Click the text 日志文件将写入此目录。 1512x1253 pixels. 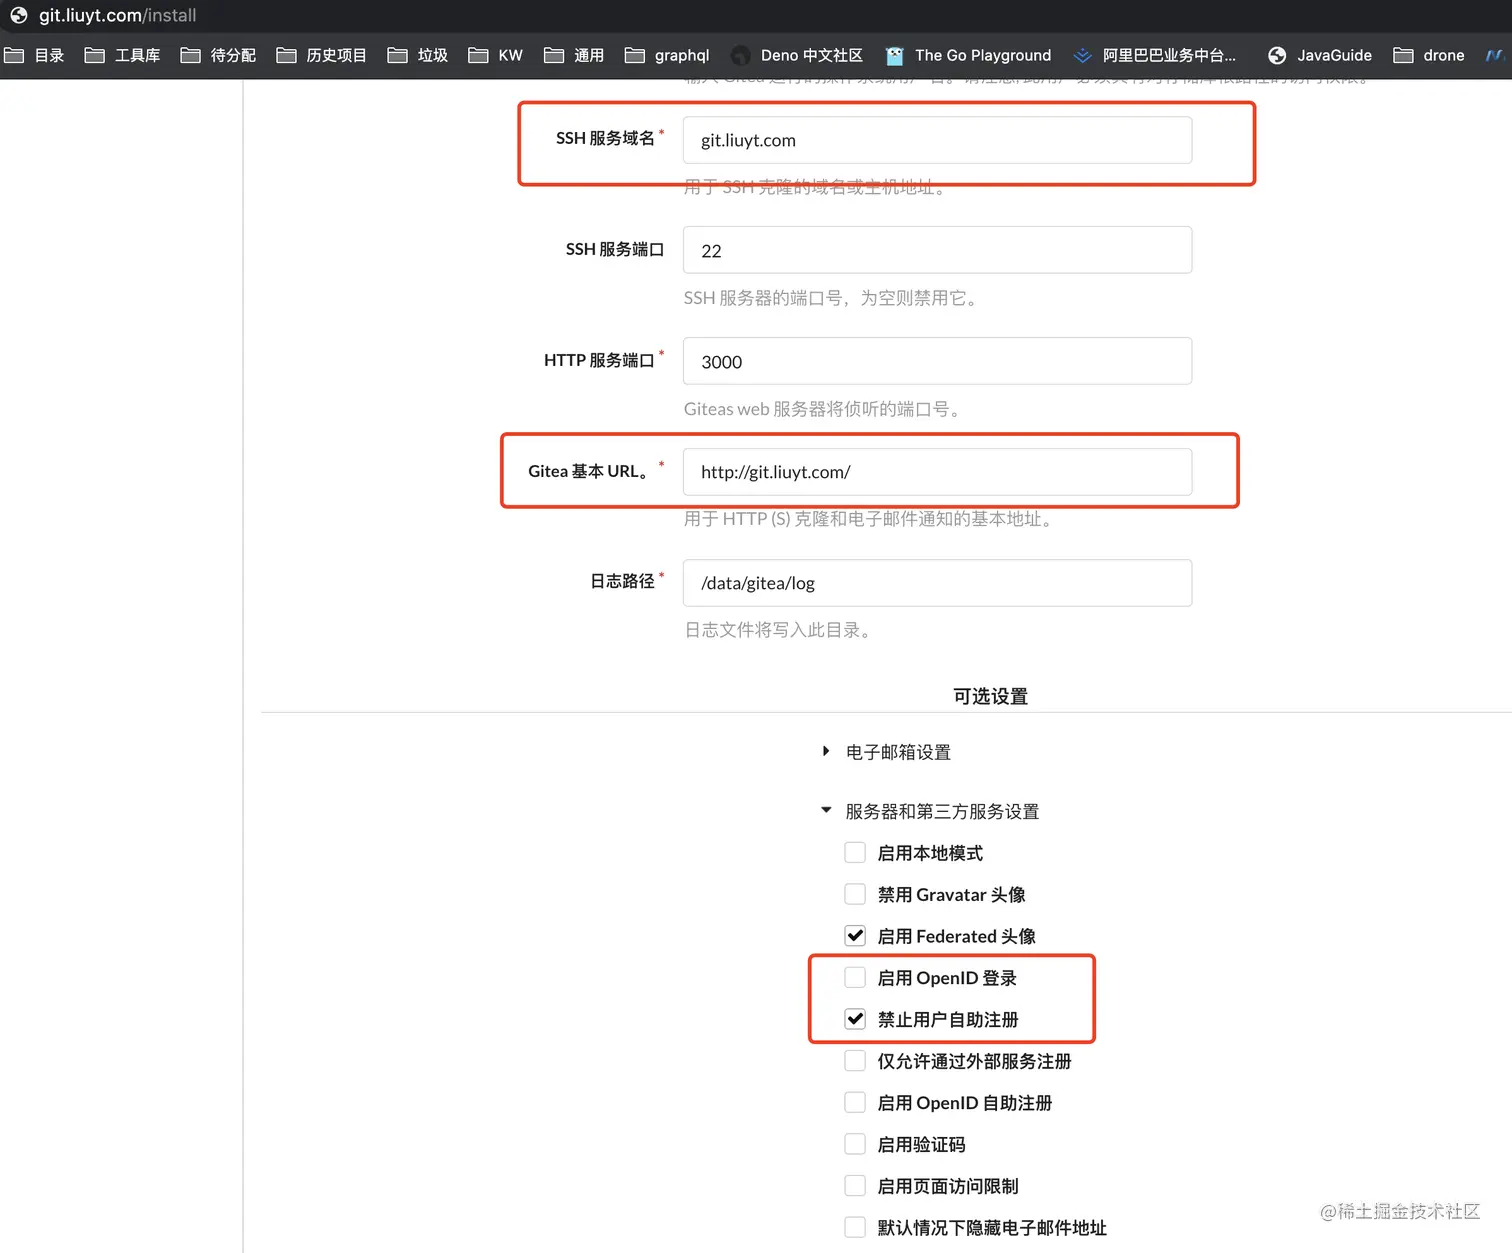click(780, 630)
